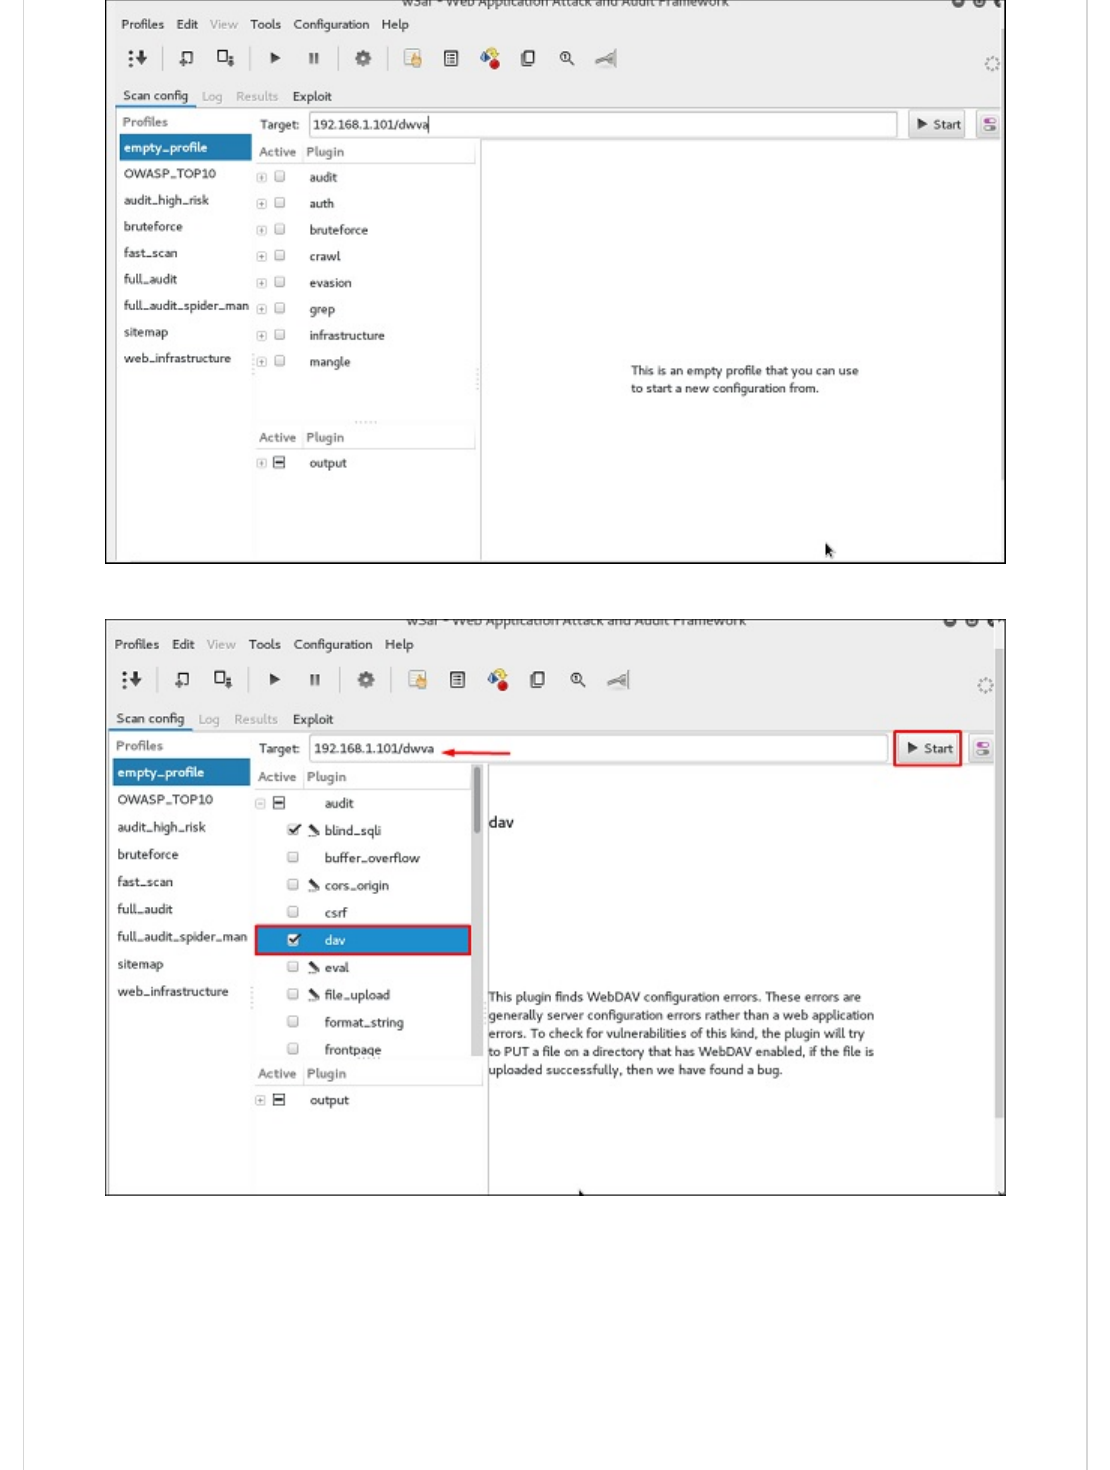Click the horn-shaped proxy icon in upper window
The height and width of the screenshot is (1470, 1110).
tap(606, 58)
